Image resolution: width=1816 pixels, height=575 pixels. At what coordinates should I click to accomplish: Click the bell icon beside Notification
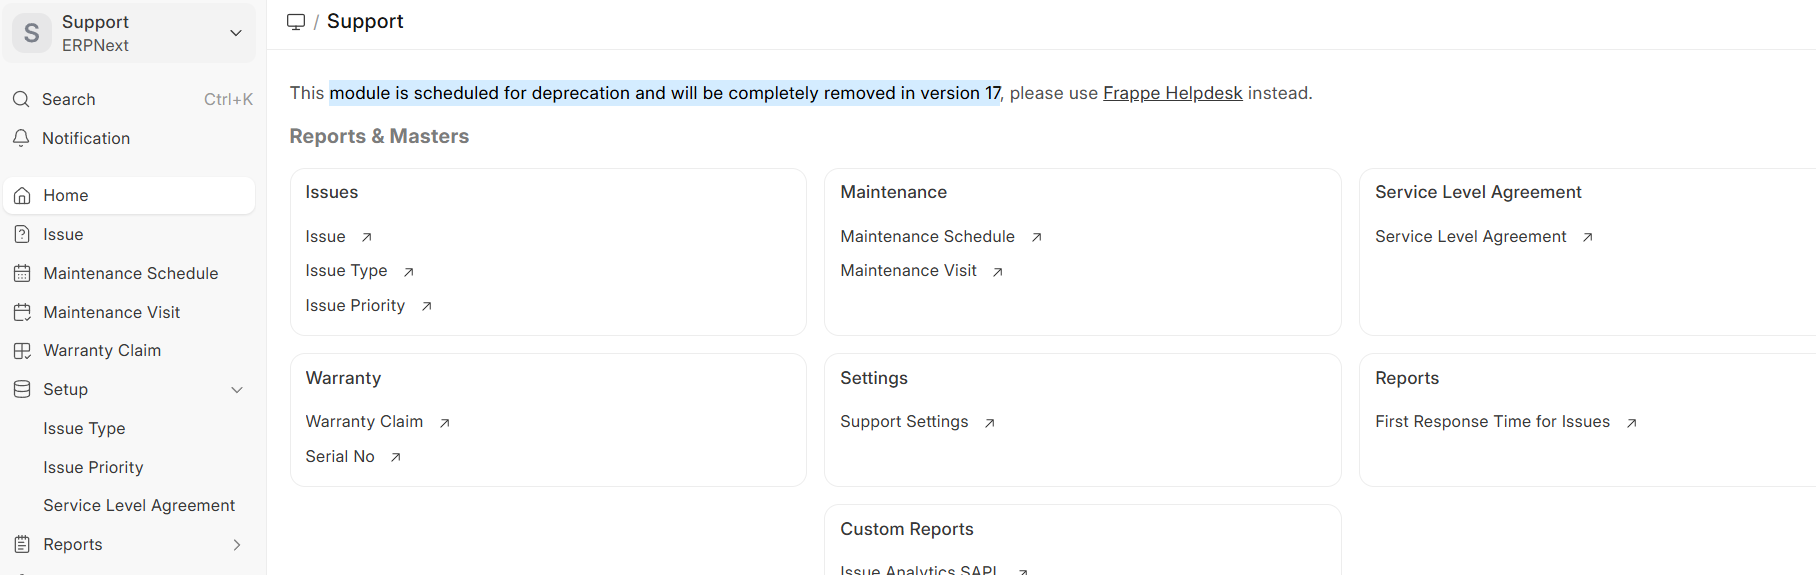[x=21, y=138]
